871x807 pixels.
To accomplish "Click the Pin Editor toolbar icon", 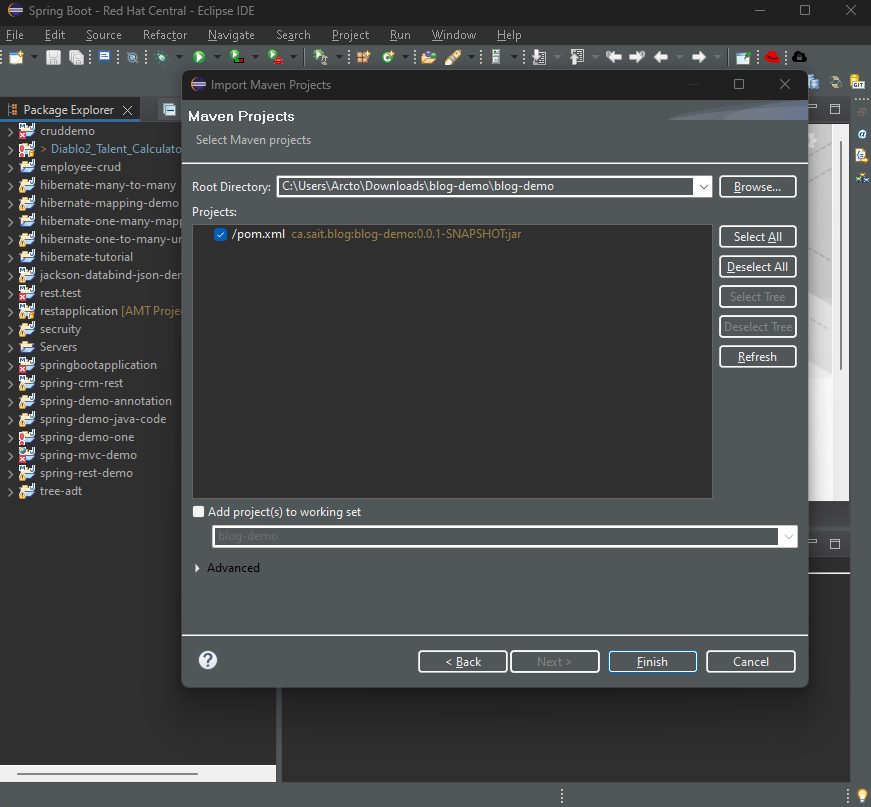I will pyautogui.click(x=743, y=57).
